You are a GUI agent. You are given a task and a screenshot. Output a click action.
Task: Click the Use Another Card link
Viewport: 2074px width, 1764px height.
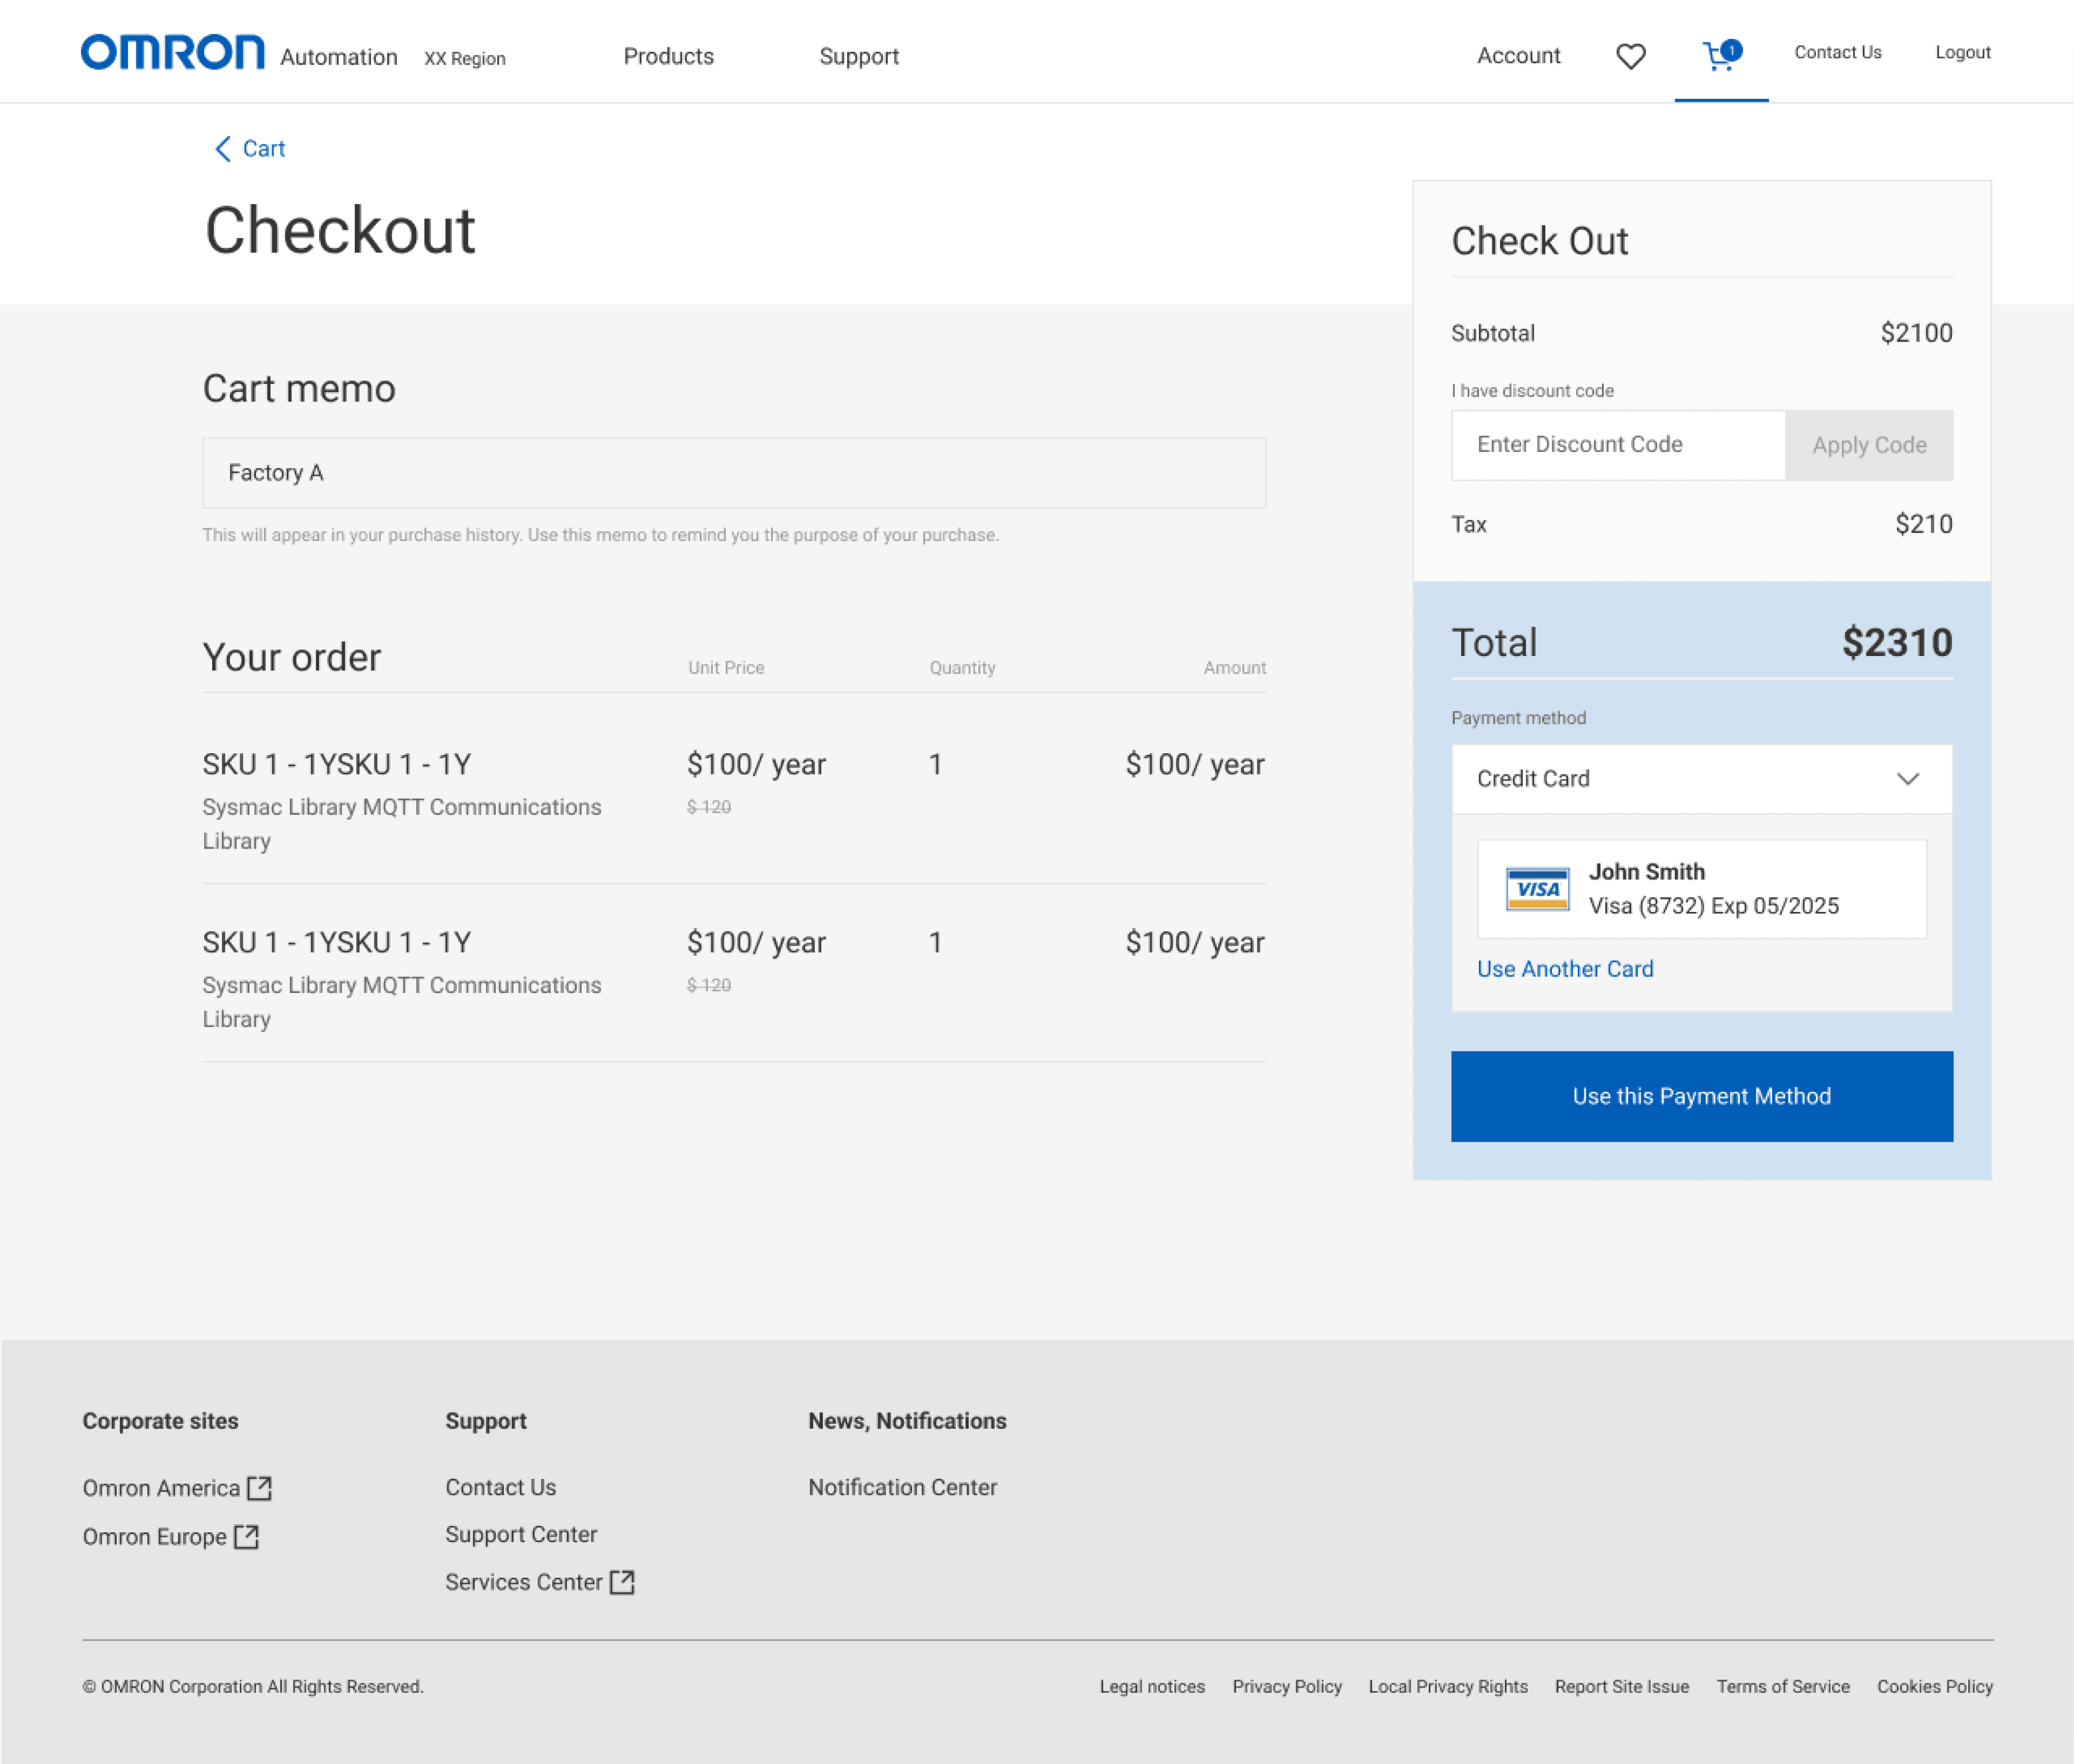[1564, 969]
